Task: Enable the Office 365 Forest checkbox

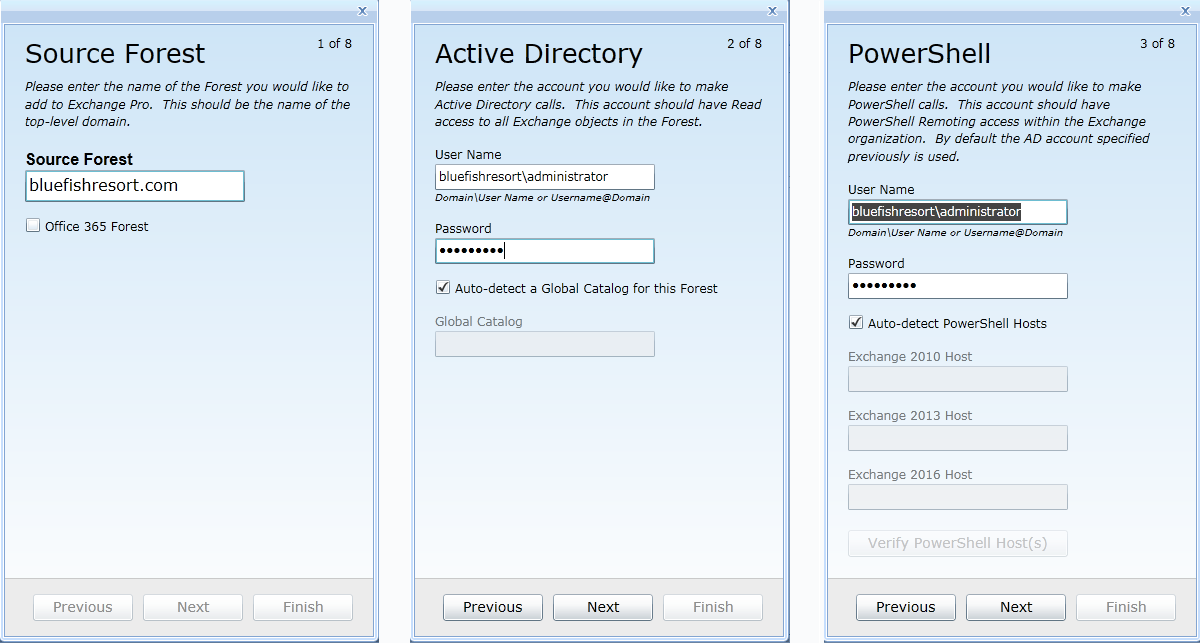Action: 33,226
